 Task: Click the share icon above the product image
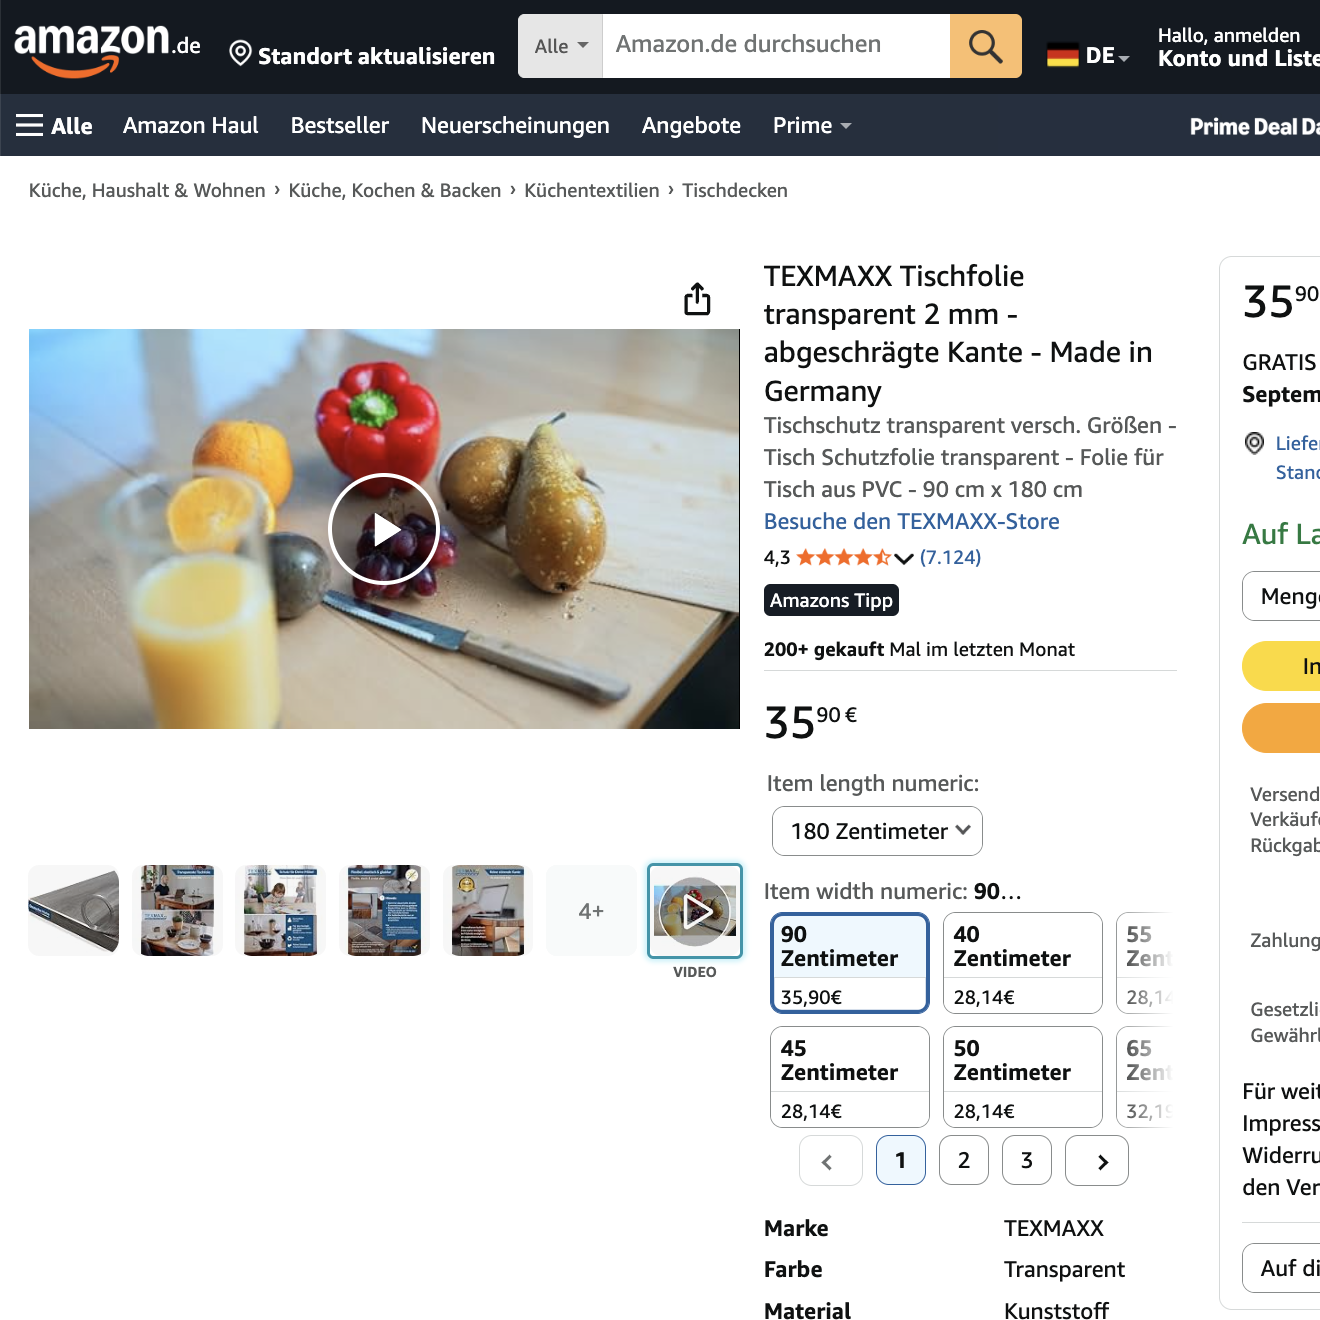[697, 298]
